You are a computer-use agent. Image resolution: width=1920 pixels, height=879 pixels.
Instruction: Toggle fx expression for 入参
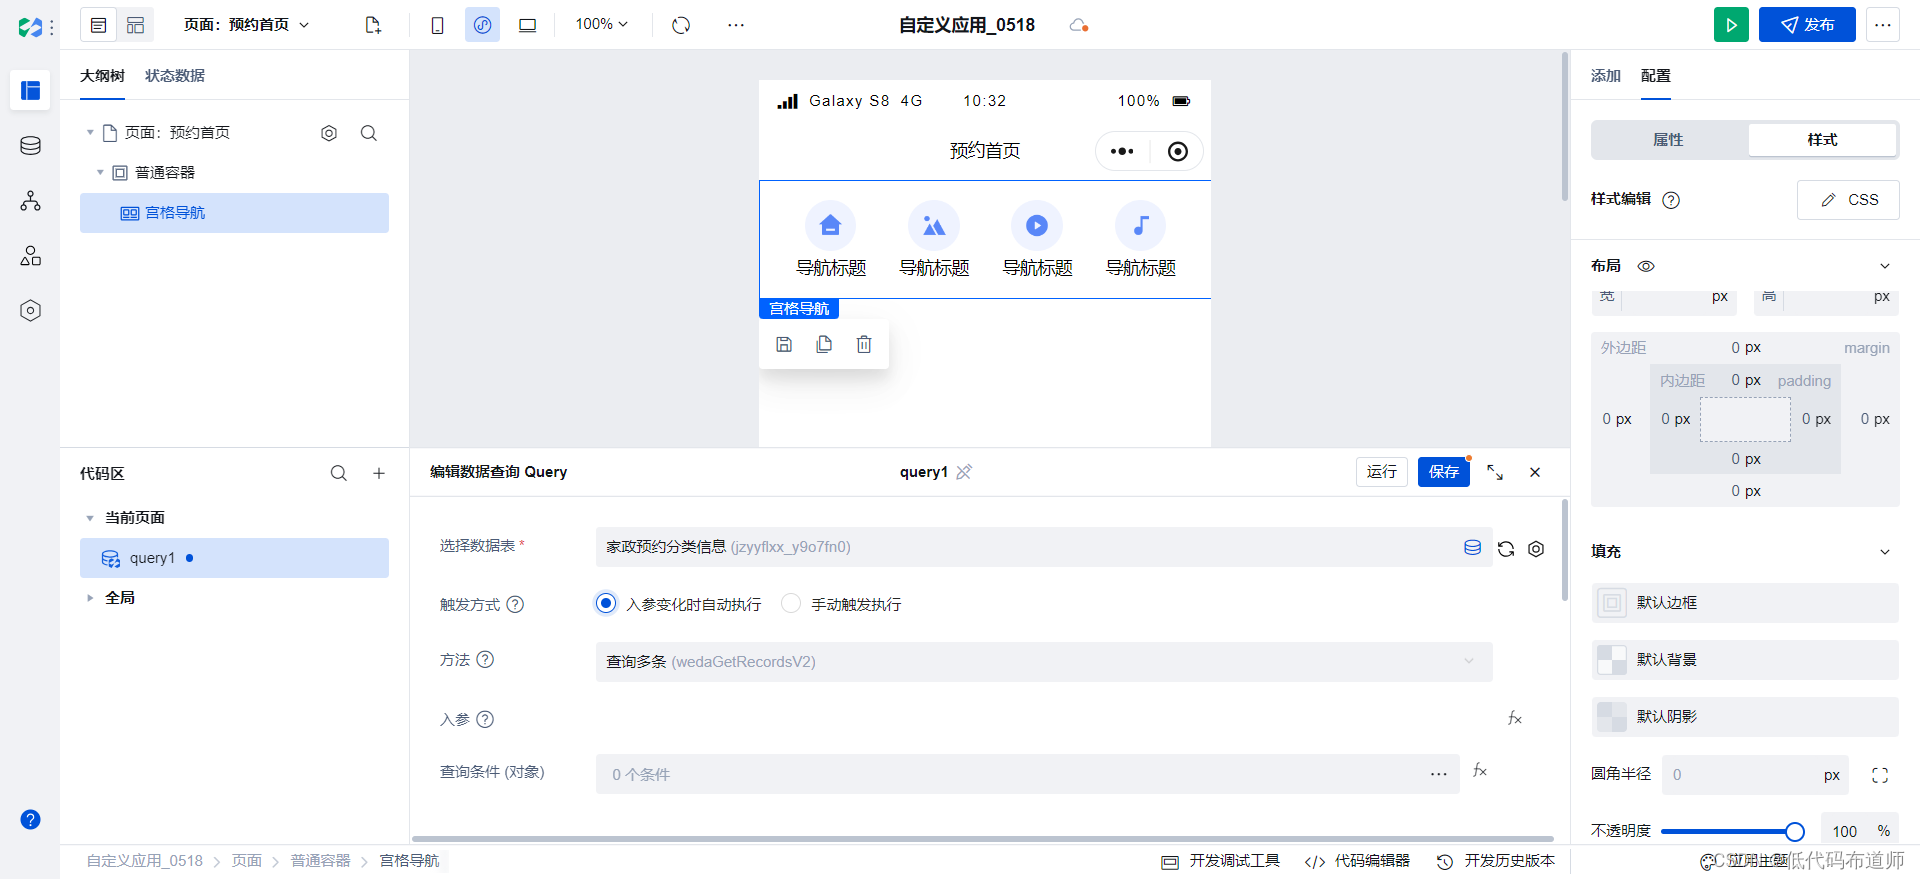(x=1515, y=718)
